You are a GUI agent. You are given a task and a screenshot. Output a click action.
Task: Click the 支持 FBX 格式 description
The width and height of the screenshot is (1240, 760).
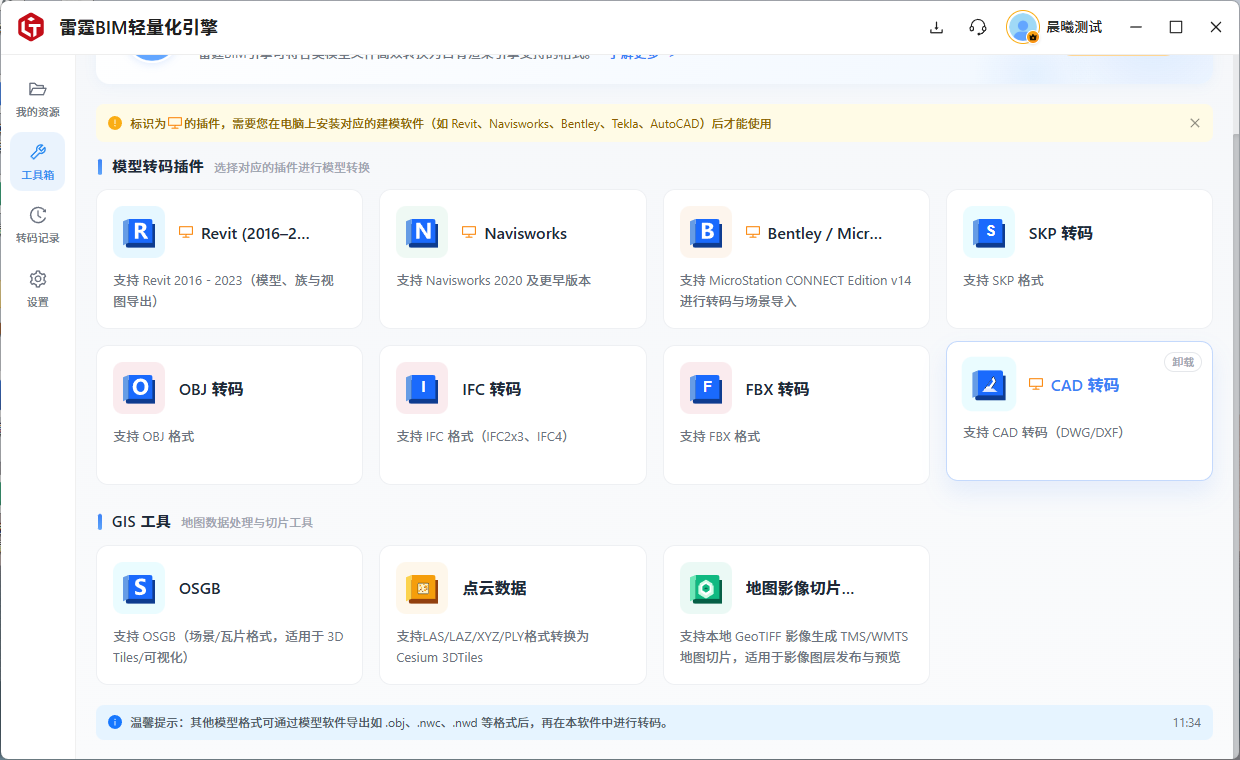pos(720,437)
